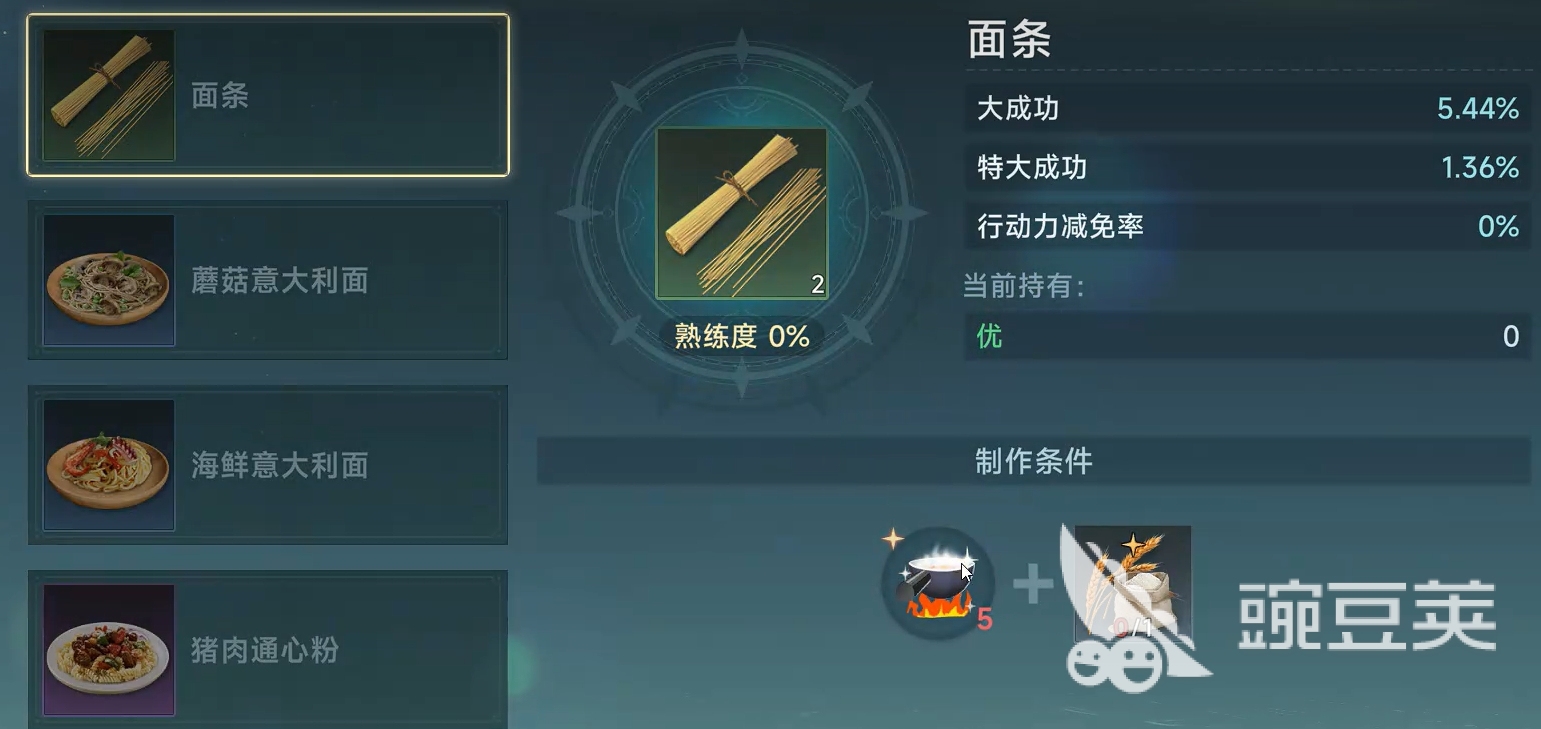Viewport: 1541px width, 729px height.
Task: Click the 蘑菇意大利面 dish icon
Action: click(x=109, y=280)
